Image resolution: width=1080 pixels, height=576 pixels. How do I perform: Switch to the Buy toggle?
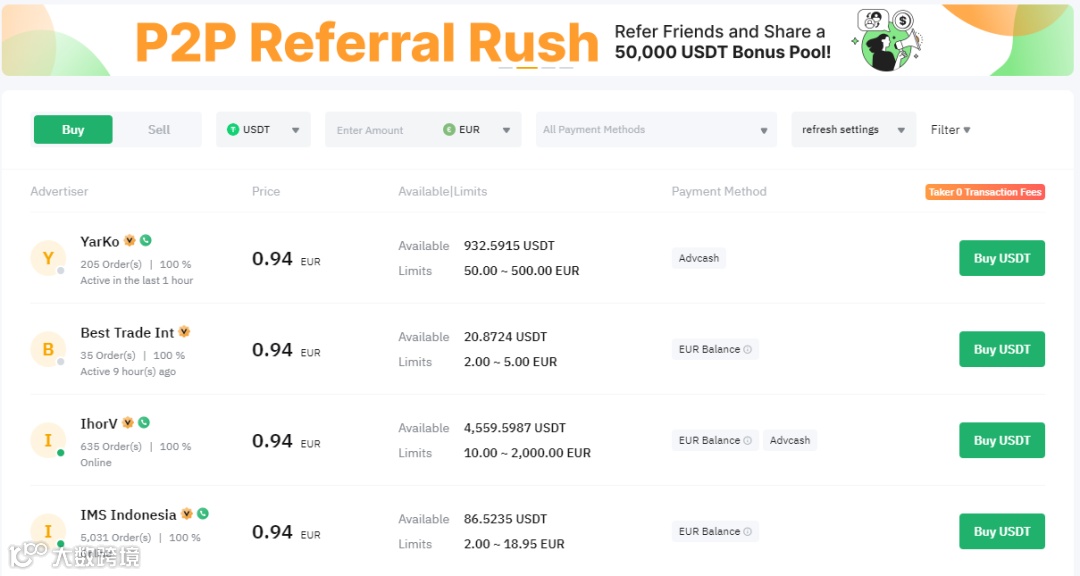[73, 130]
